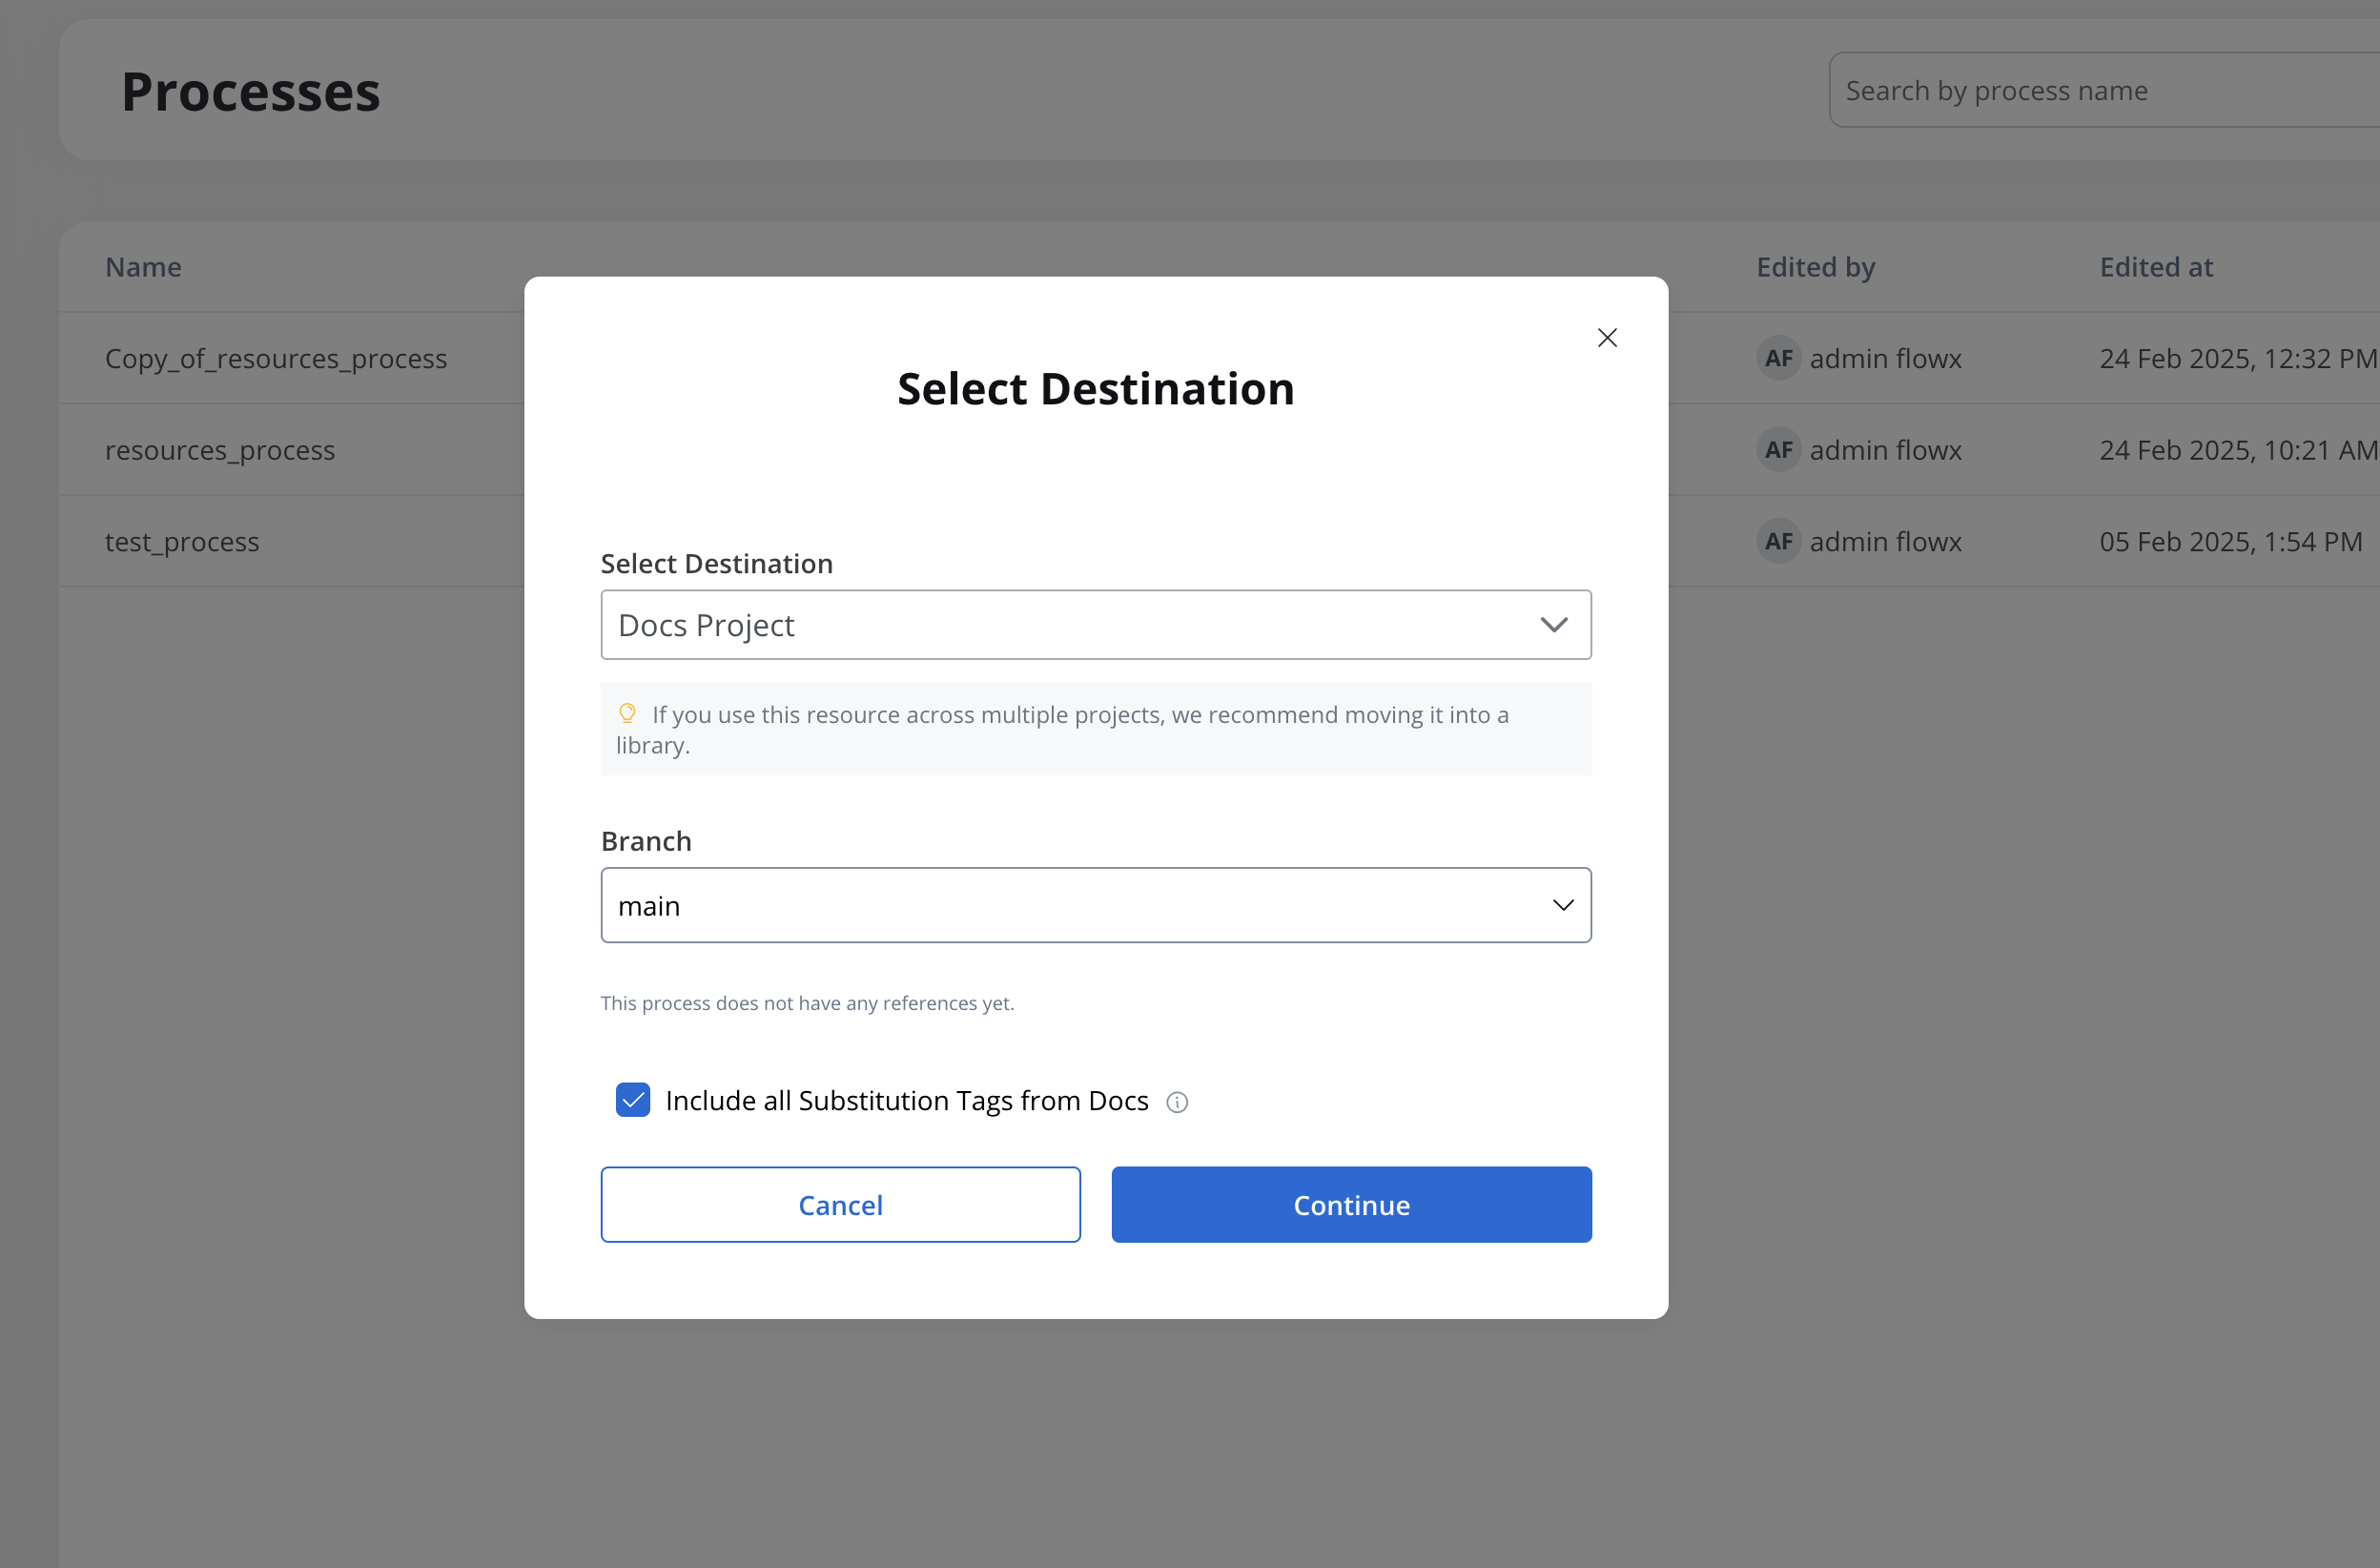The image size is (2380, 1568).
Task: Click 'This process does not have any references' note
Action: 807,1003
